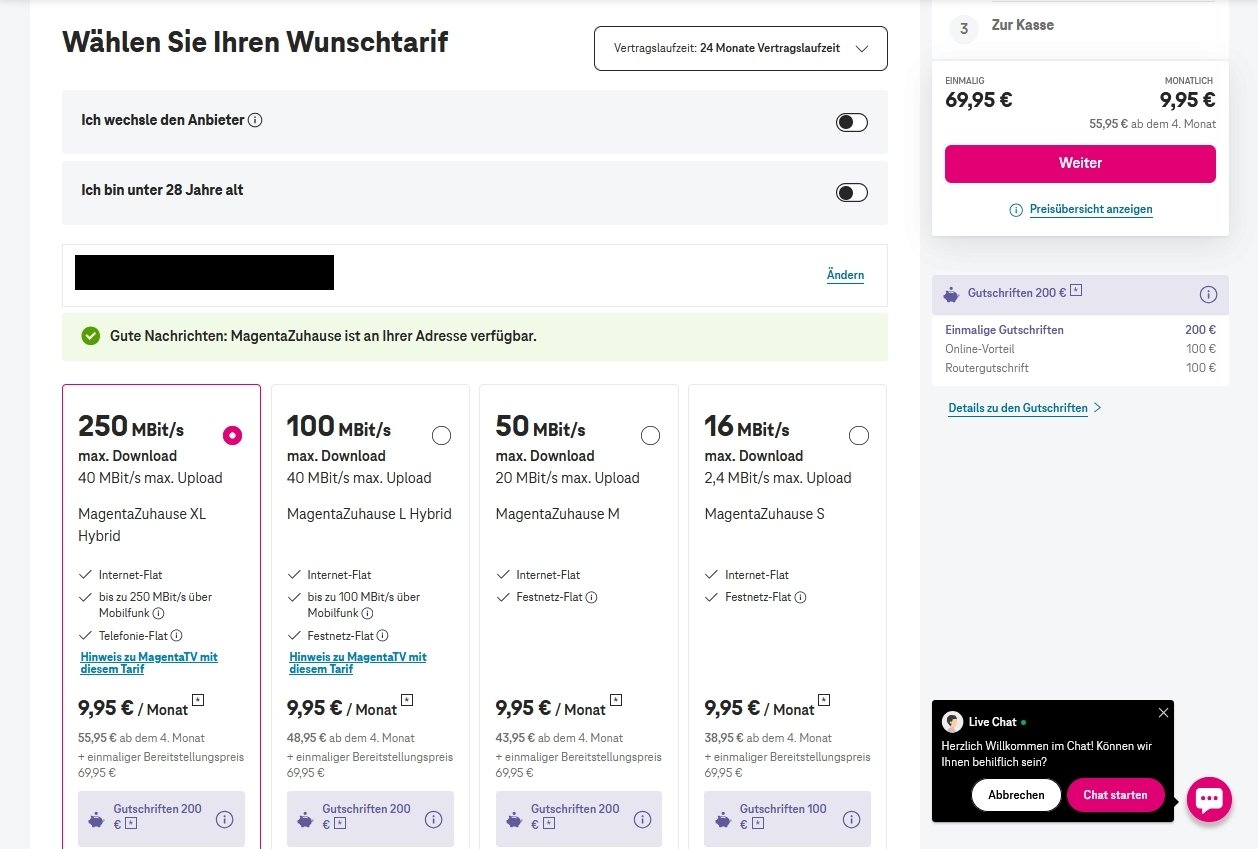This screenshot has height=849, width=1258.
Task: Click info icon next to 'Ich wechsle den Anbieter'
Action: (x=255, y=120)
